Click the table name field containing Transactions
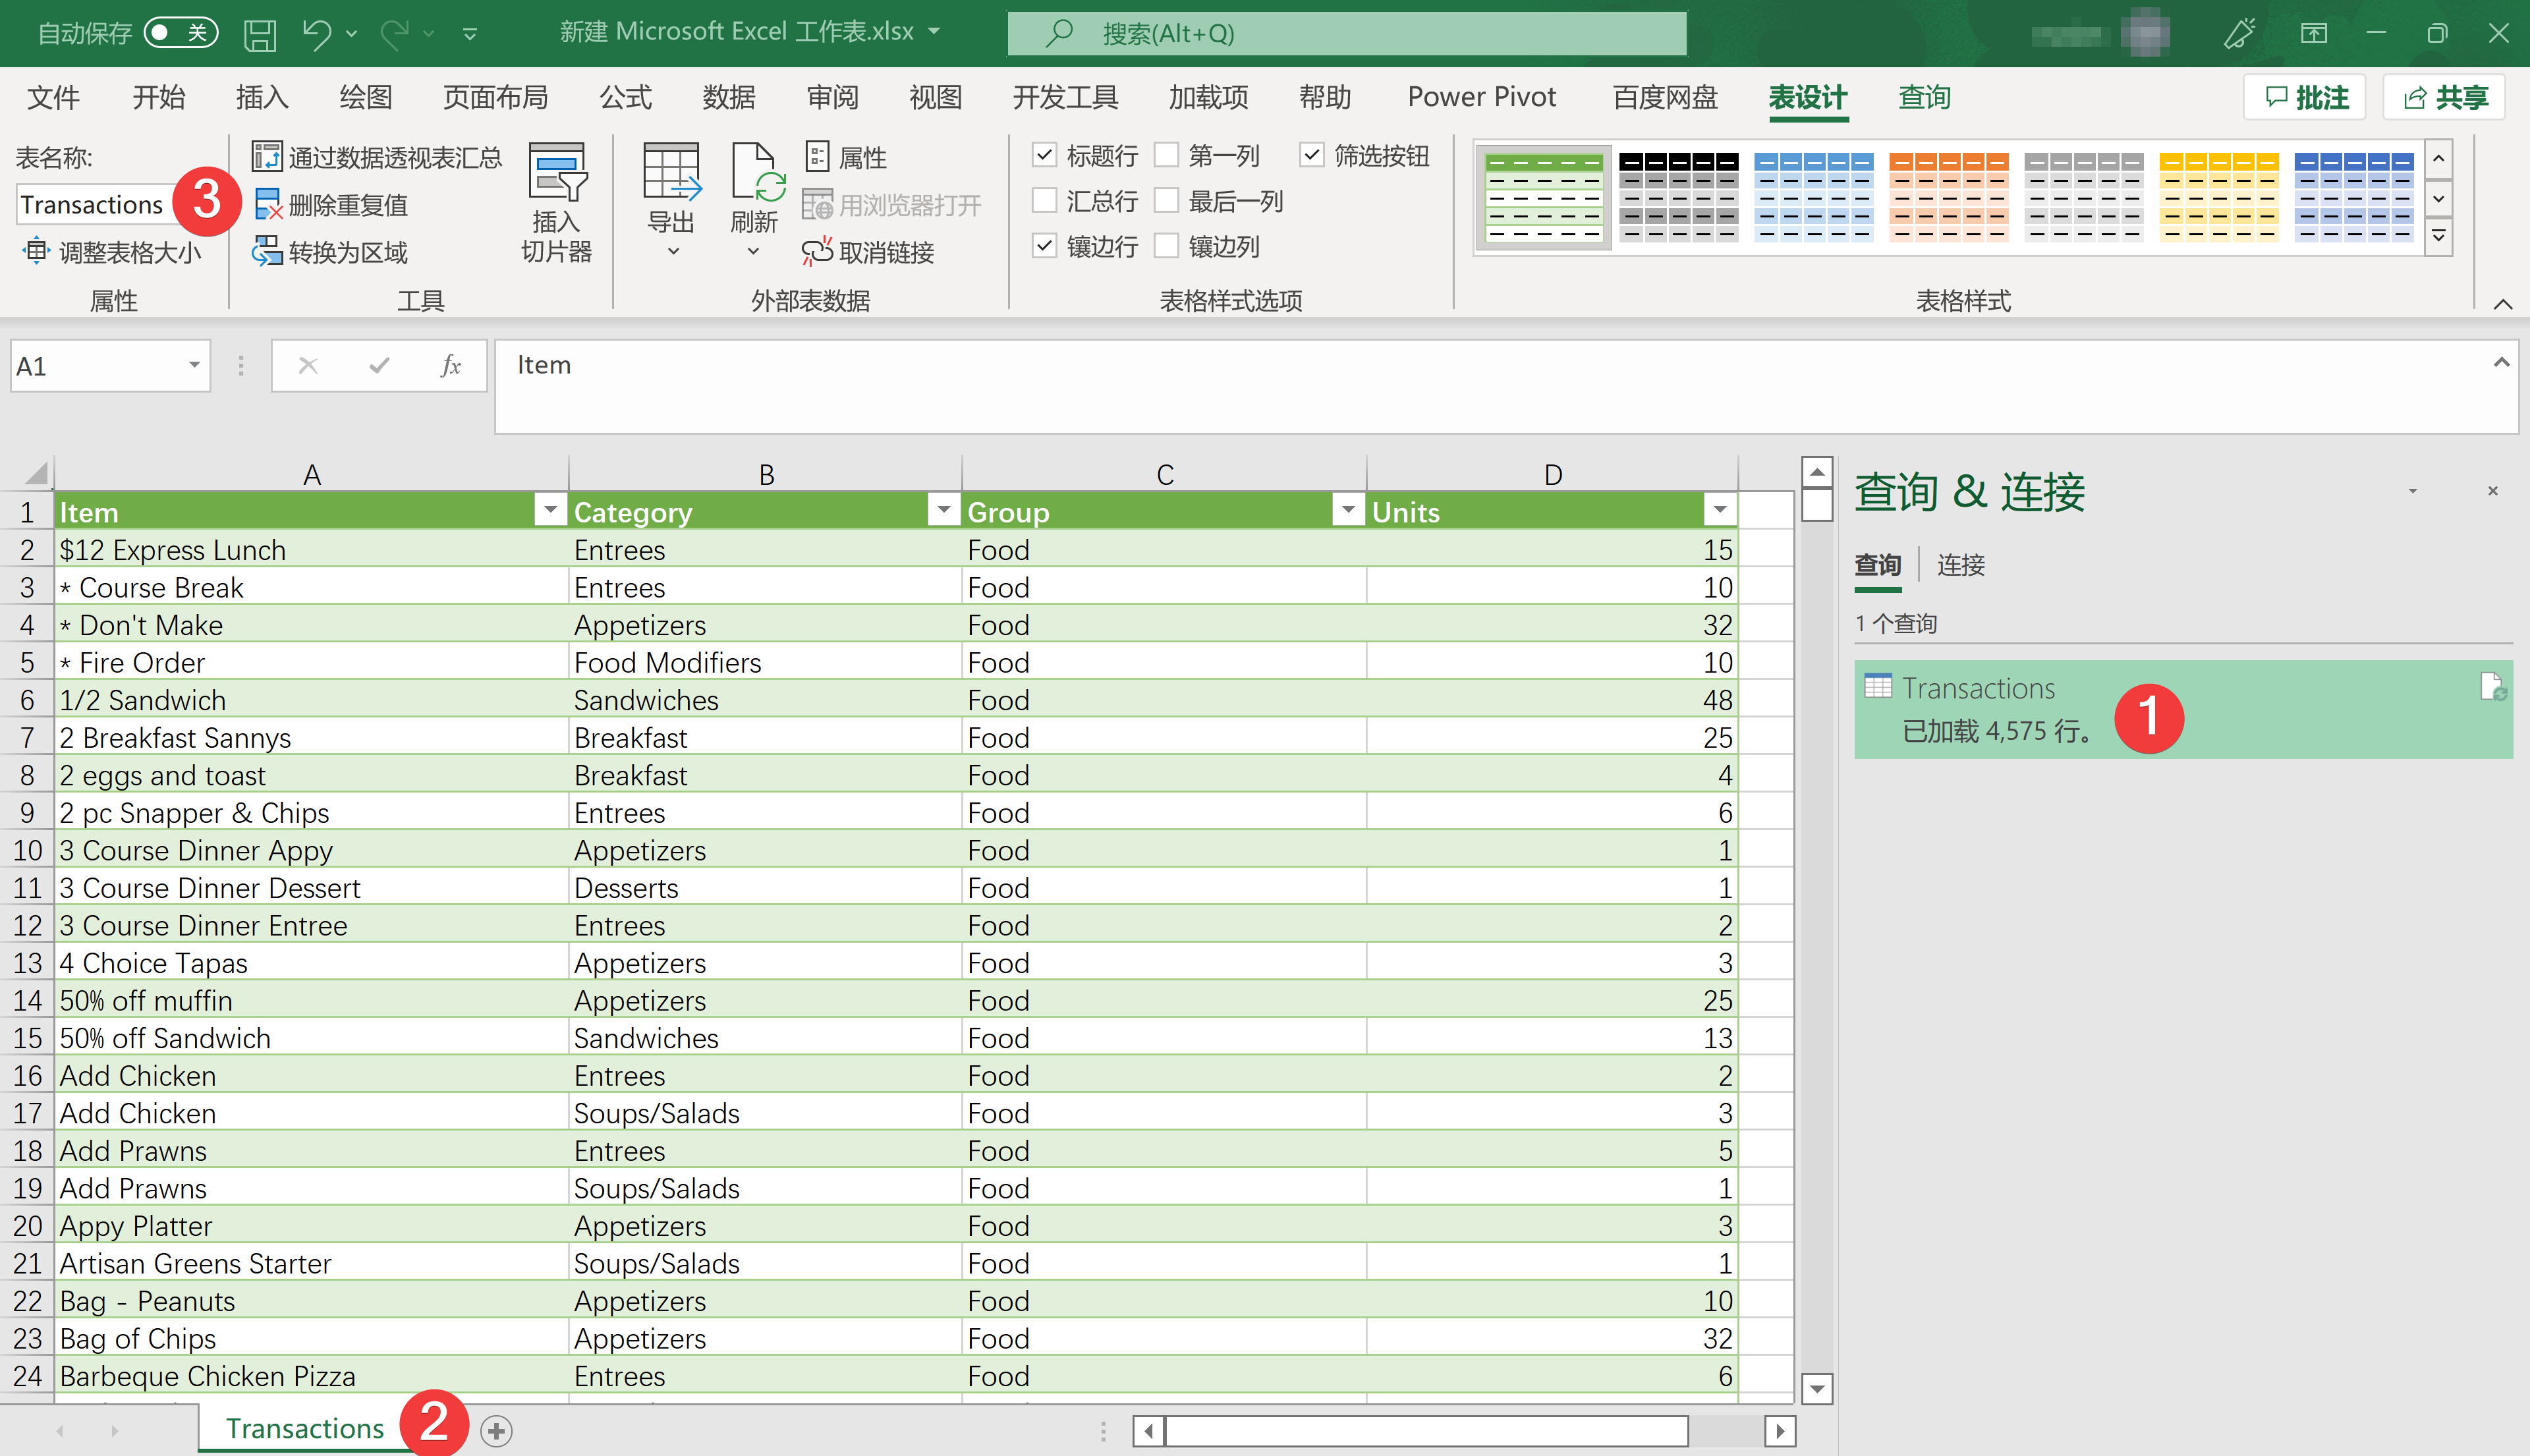The width and height of the screenshot is (2530, 1456). pos(92,205)
